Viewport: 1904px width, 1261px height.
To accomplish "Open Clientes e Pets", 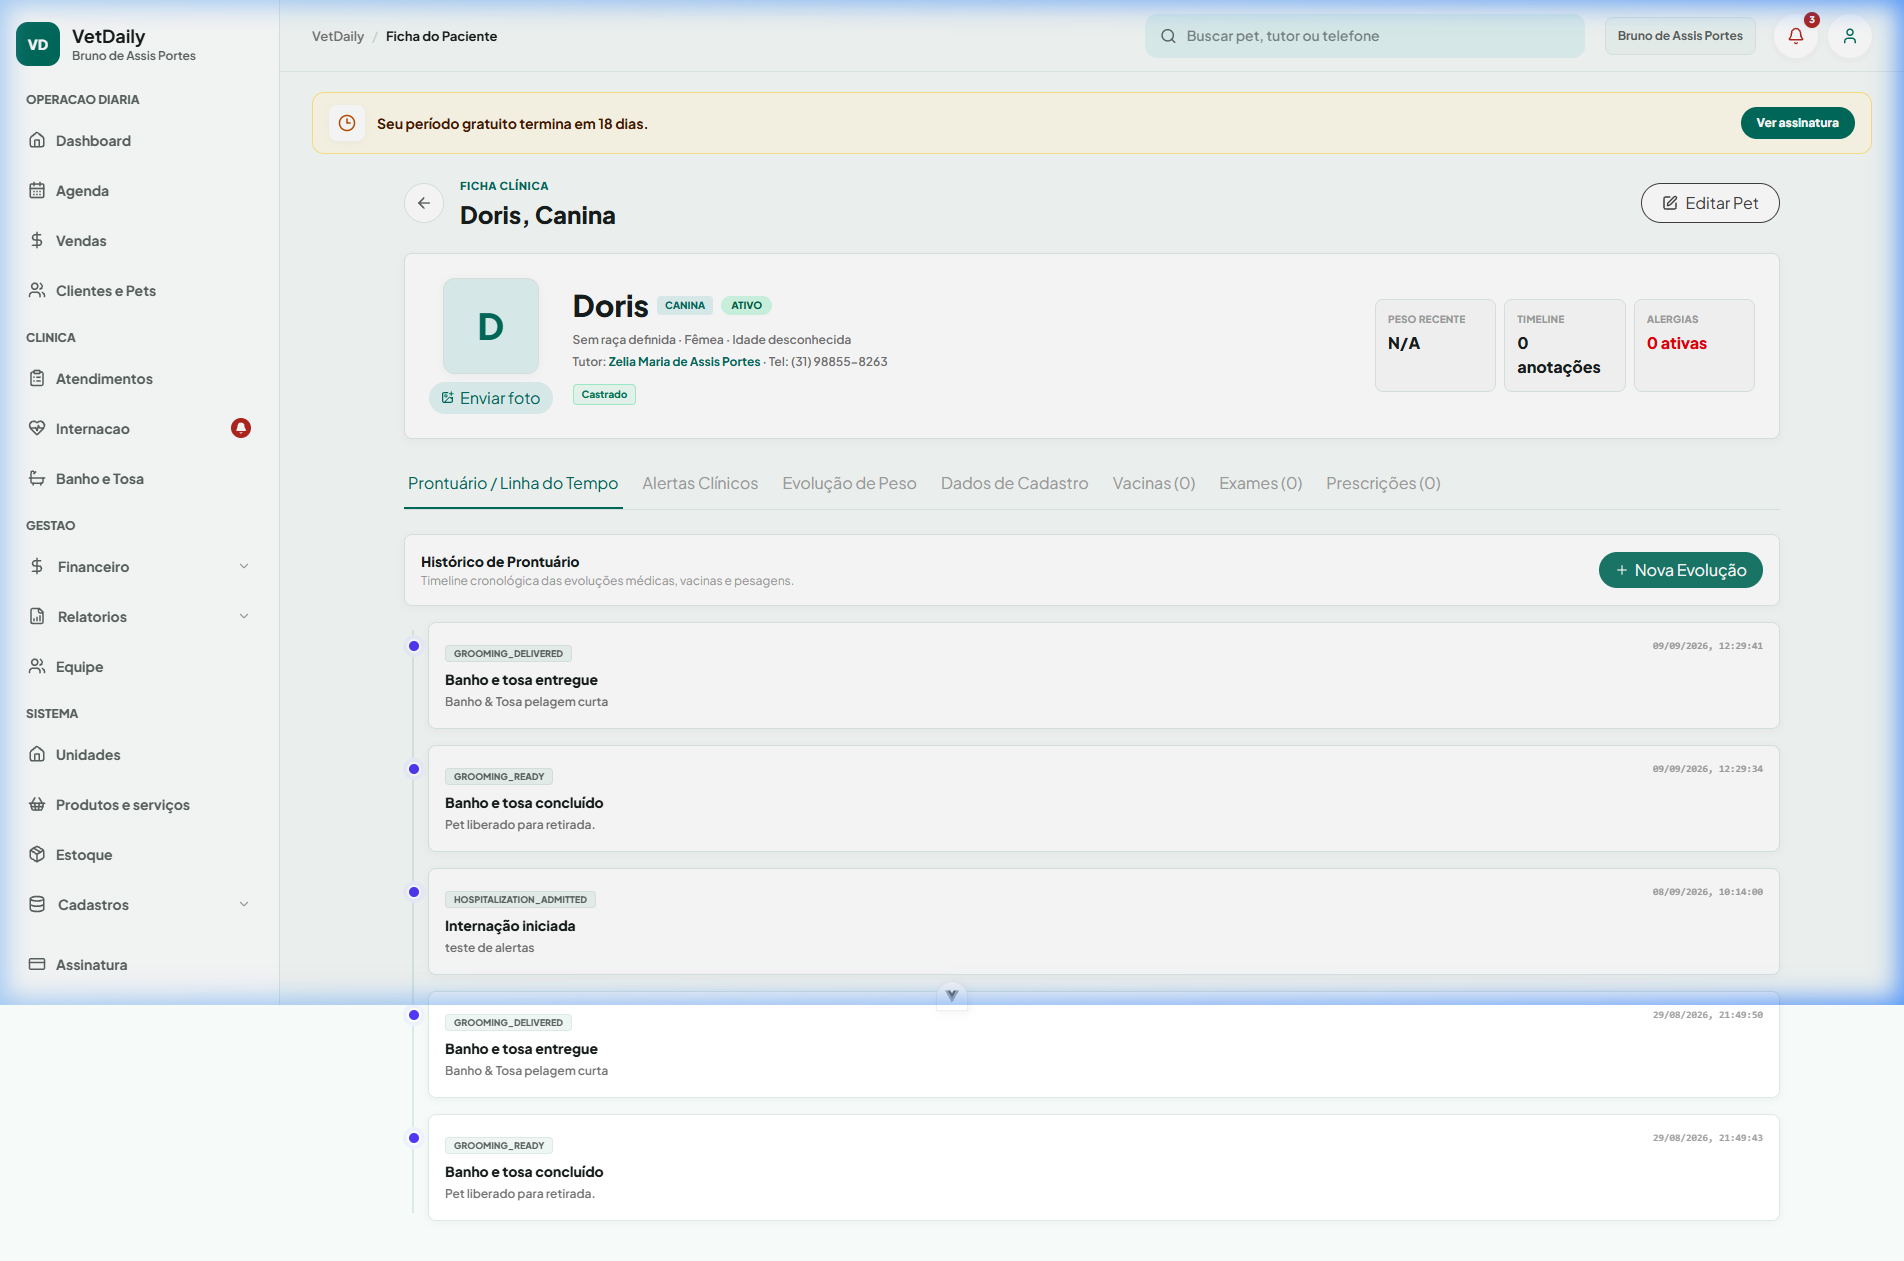I will (x=140, y=291).
